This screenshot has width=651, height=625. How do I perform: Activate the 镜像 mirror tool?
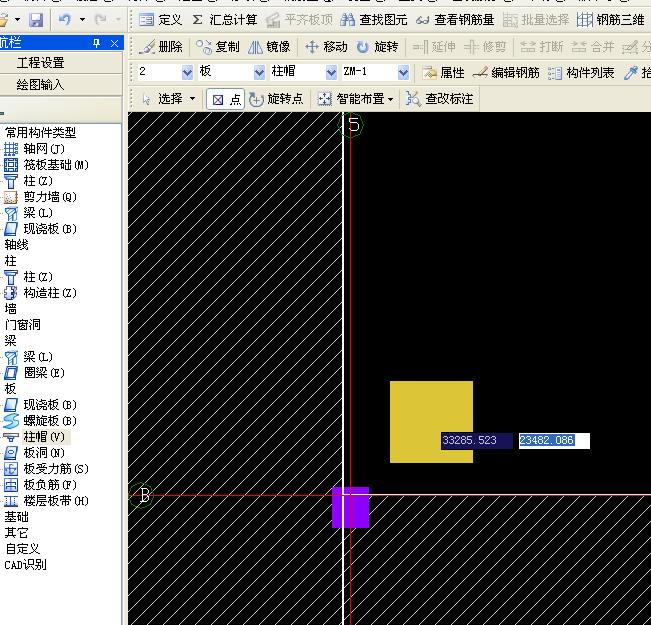pyautogui.click(x=269, y=47)
